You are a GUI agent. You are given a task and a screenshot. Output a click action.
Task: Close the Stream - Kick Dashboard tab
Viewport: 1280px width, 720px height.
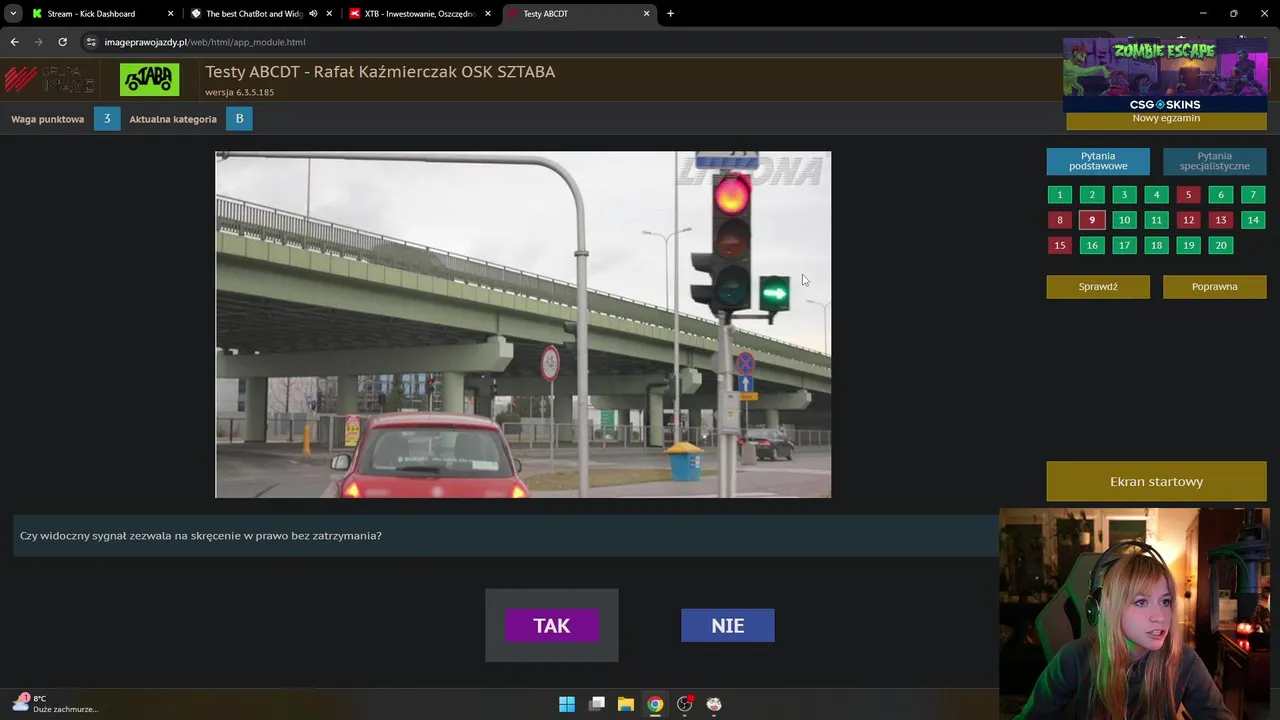coord(170,14)
